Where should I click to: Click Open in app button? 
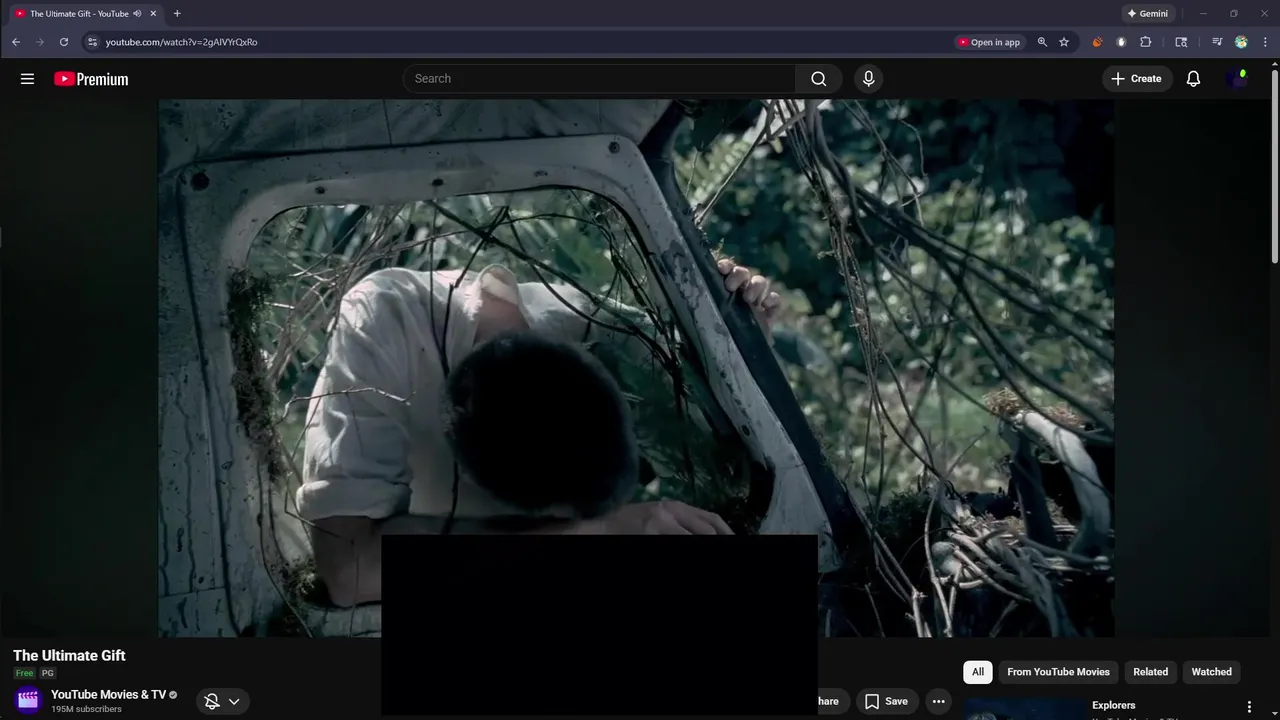[x=989, y=42]
